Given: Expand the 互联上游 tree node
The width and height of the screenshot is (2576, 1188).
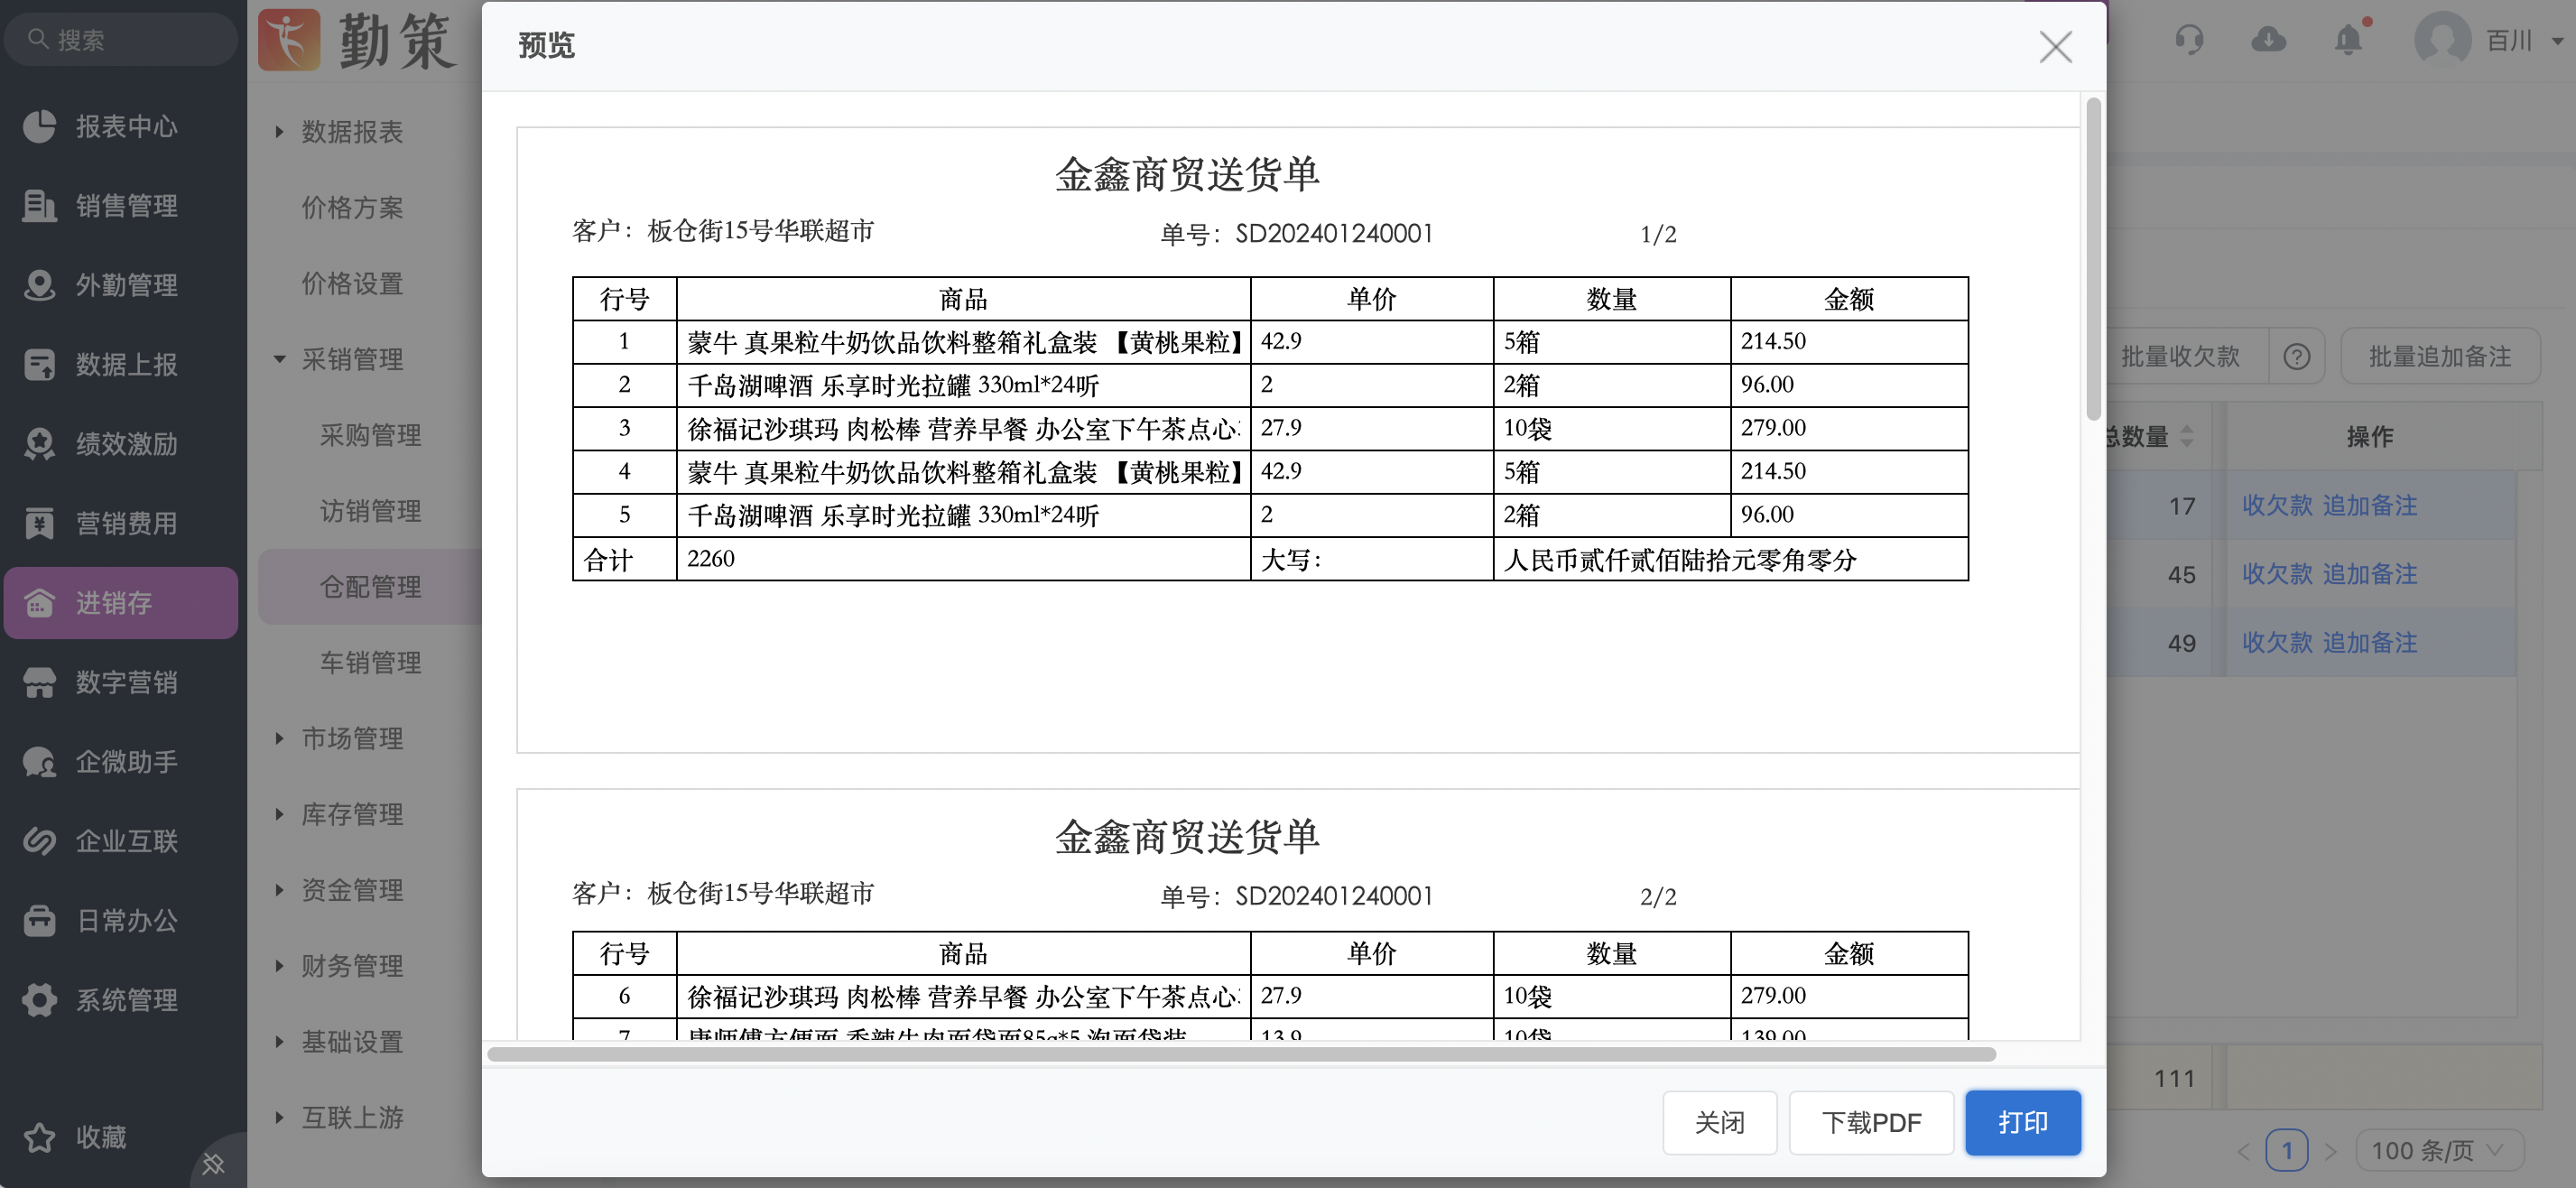Looking at the screenshot, I should (279, 1117).
